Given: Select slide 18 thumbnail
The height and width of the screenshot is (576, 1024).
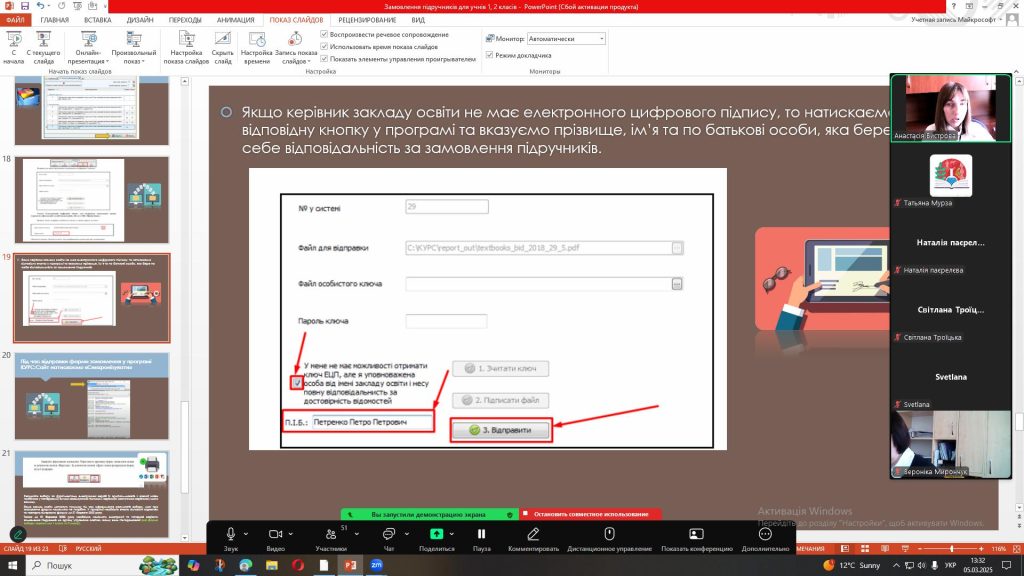Looking at the screenshot, I should click(92, 199).
